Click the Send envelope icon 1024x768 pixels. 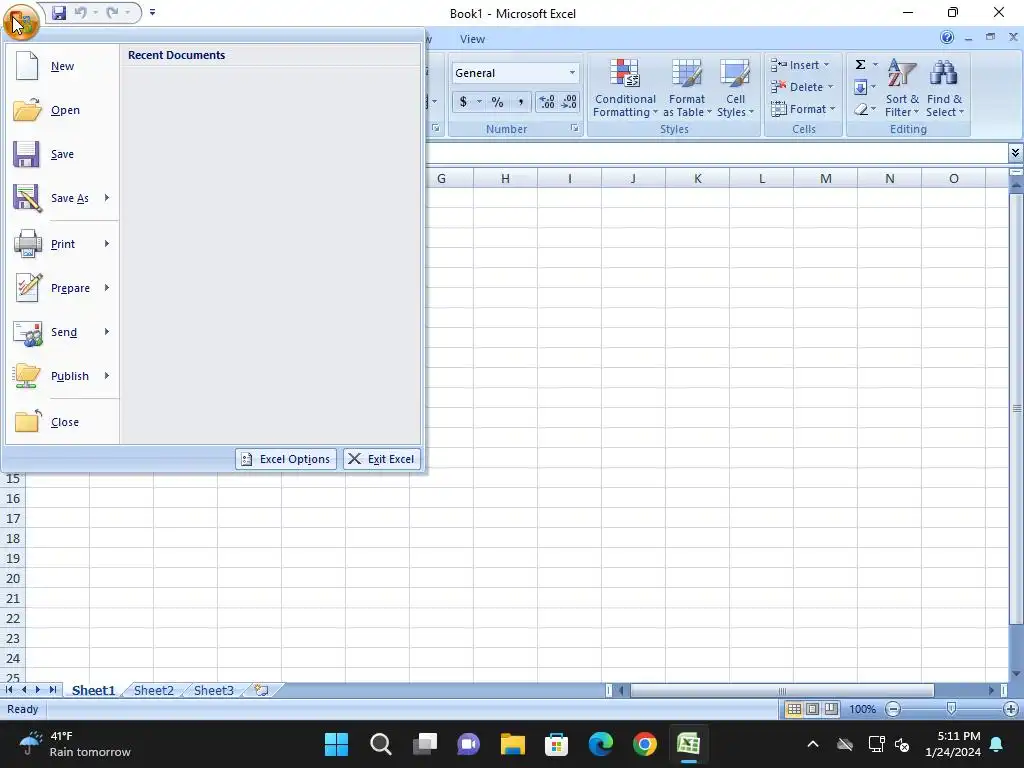point(27,332)
